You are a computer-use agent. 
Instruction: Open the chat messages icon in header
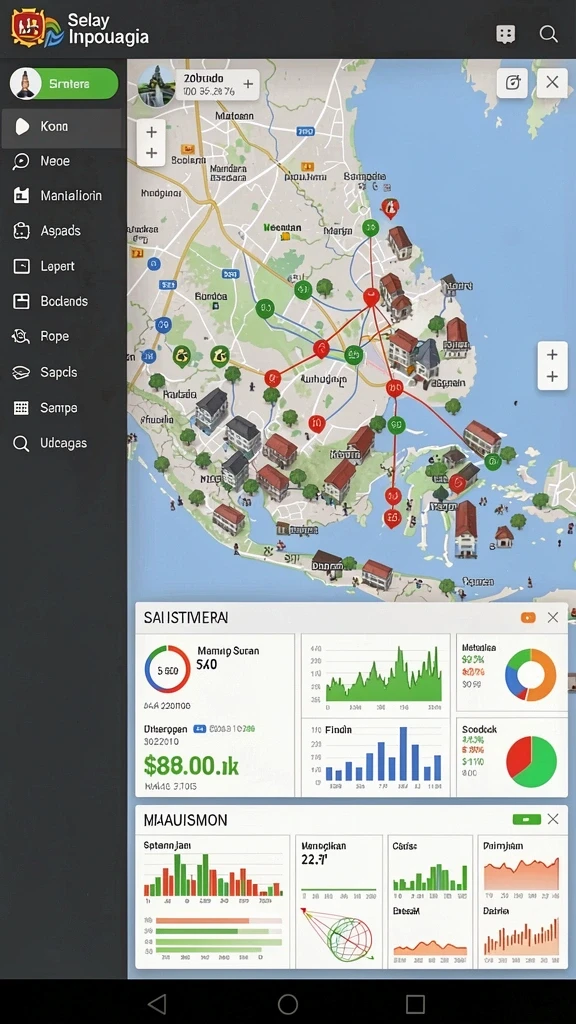click(505, 34)
